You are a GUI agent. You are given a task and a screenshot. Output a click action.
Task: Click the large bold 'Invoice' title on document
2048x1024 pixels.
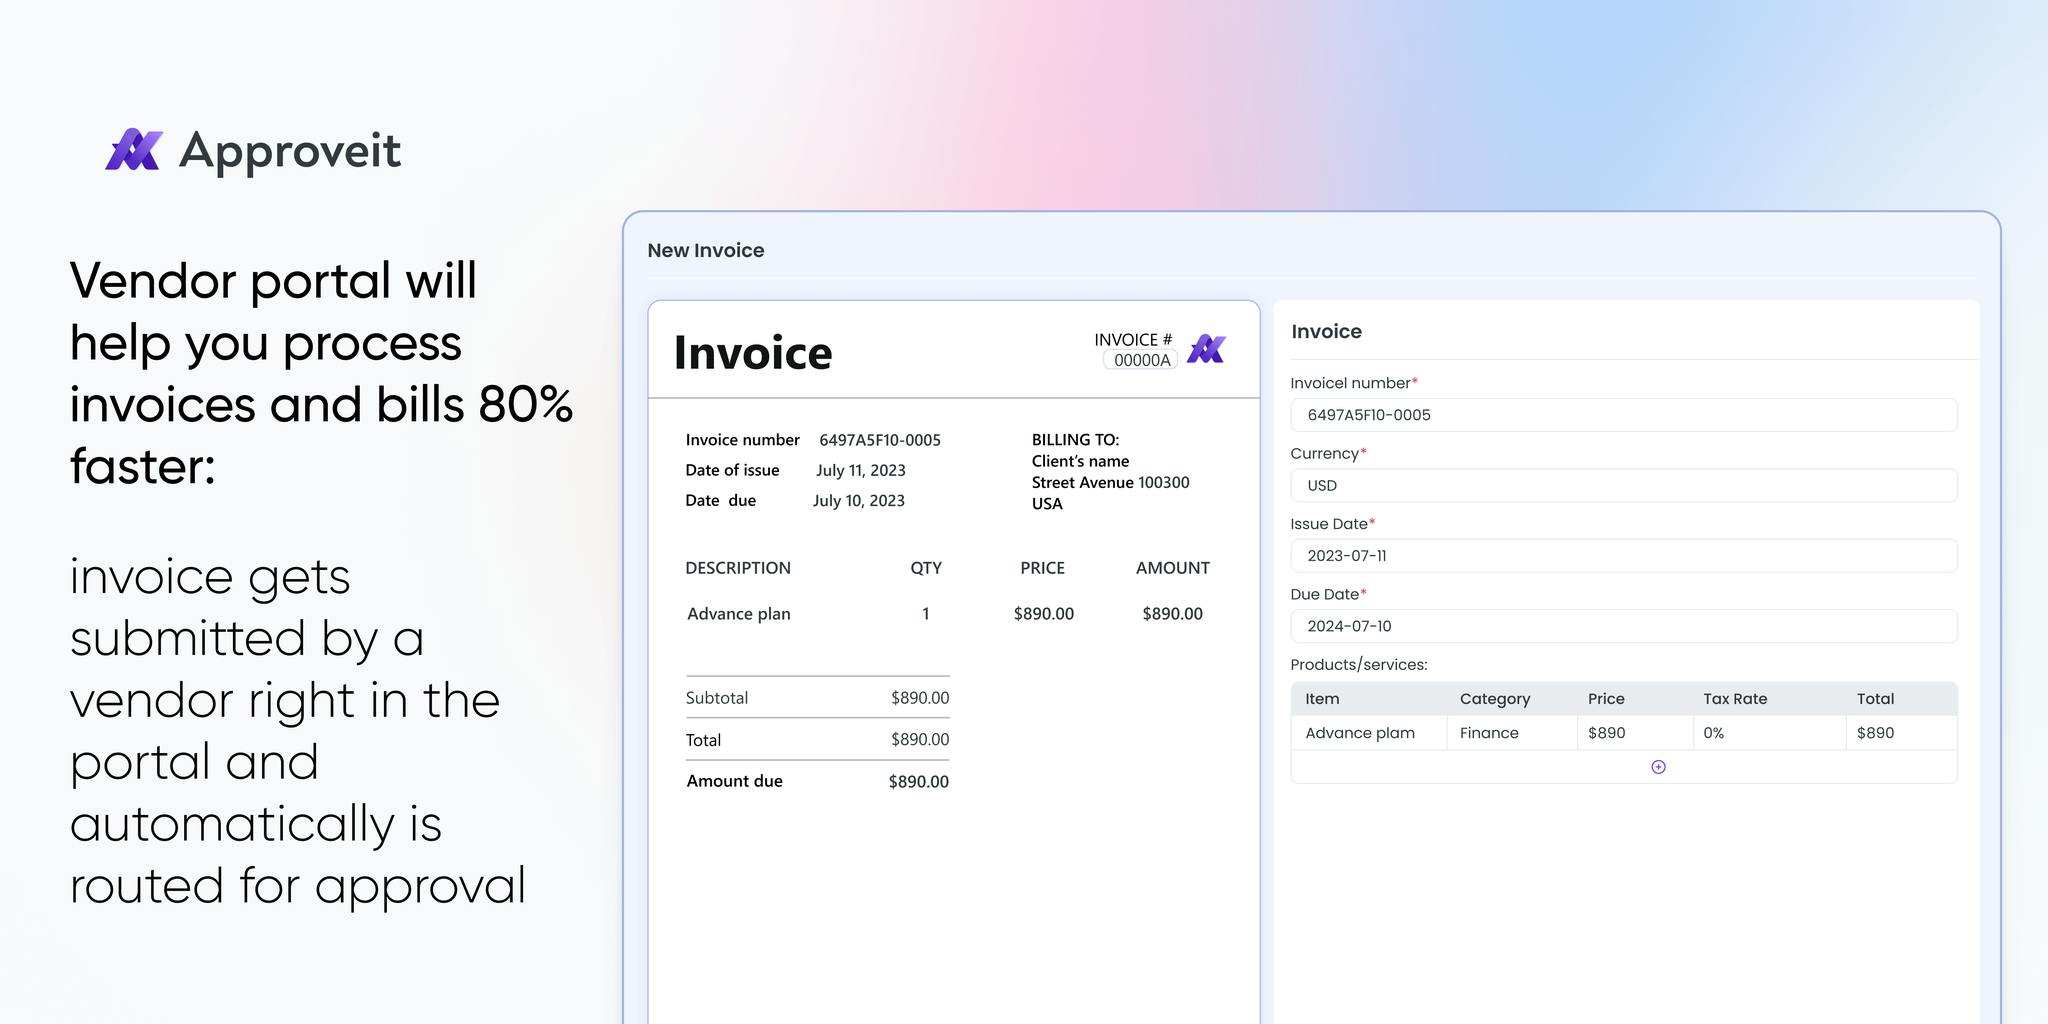click(753, 353)
